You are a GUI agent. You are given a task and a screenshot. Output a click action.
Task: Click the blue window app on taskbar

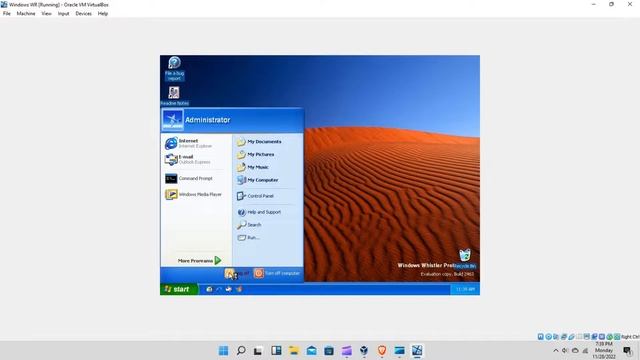pyautogui.click(x=400, y=350)
